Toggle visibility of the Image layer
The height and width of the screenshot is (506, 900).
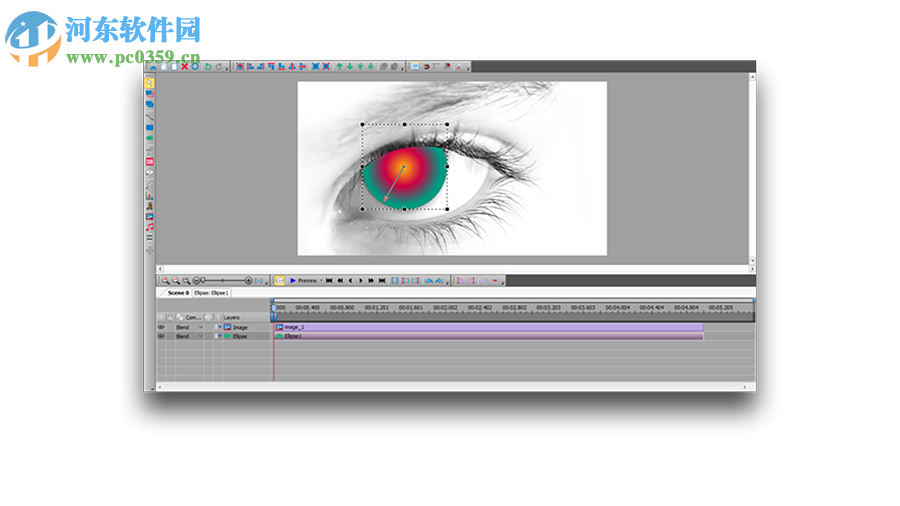[x=161, y=327]
